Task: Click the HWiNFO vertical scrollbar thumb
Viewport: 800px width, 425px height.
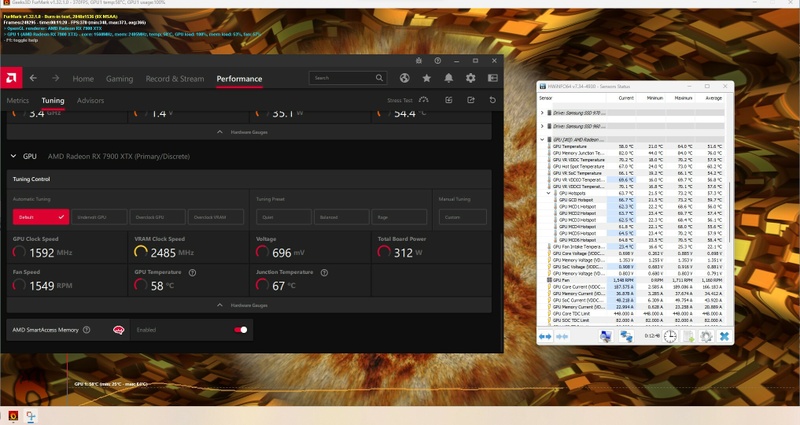Action: [730, 212]
